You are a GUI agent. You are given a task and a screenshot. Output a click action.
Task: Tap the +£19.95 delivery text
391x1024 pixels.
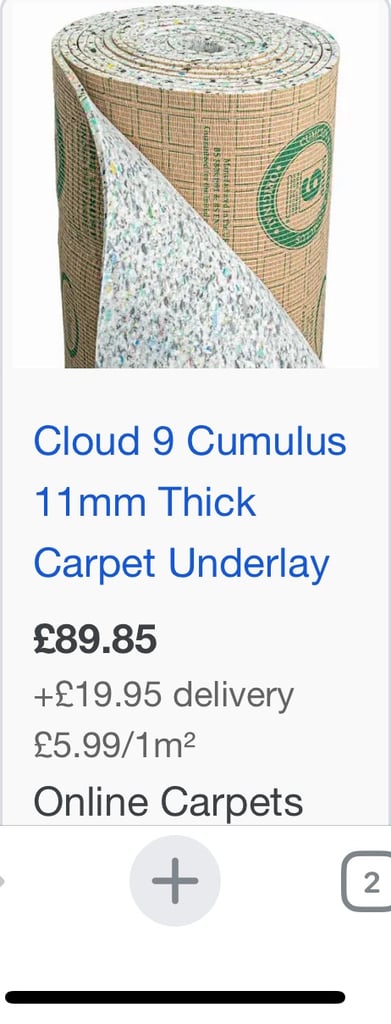[x=164, y=696]
